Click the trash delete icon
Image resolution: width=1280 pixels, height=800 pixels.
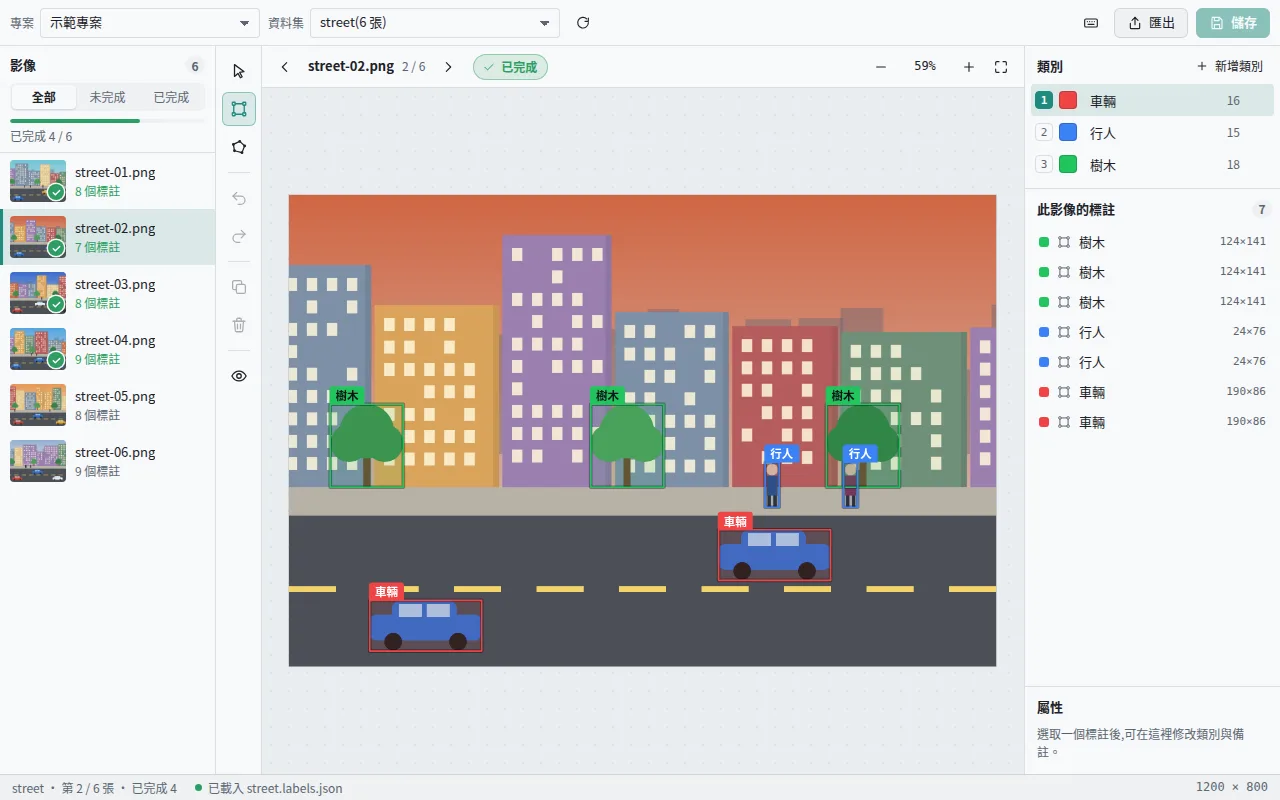pyautogui.click(x=238, y=325)
